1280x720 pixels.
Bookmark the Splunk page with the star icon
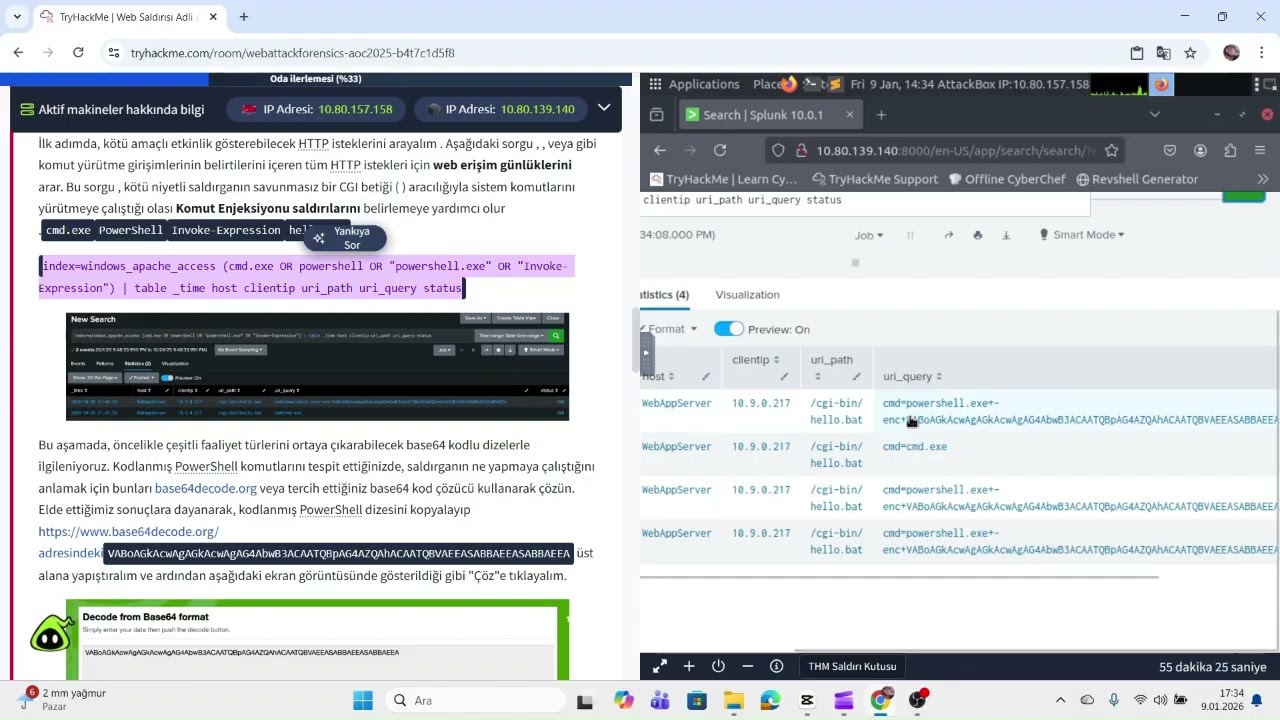(x=1111, y=150)
